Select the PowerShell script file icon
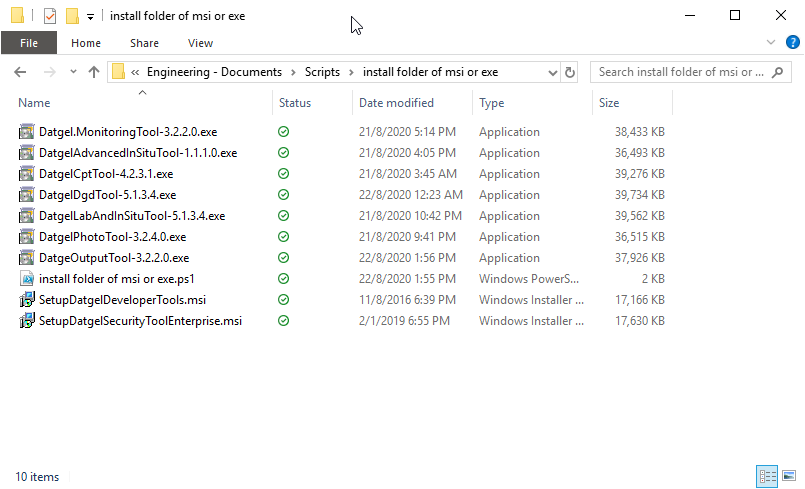 click(27, 279)
